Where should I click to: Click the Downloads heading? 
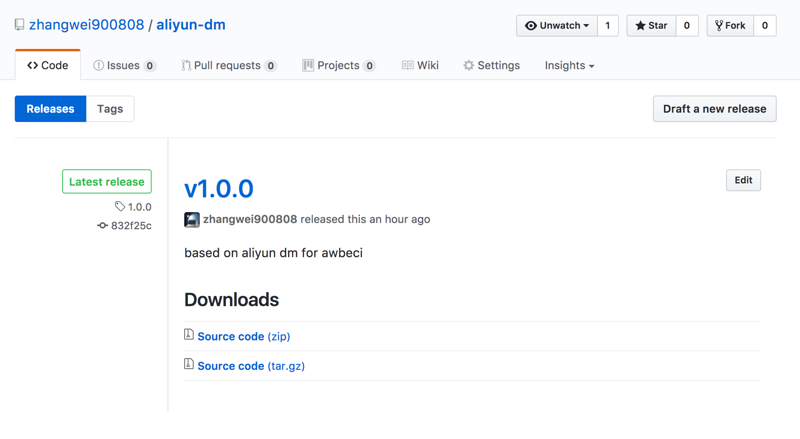232,300
